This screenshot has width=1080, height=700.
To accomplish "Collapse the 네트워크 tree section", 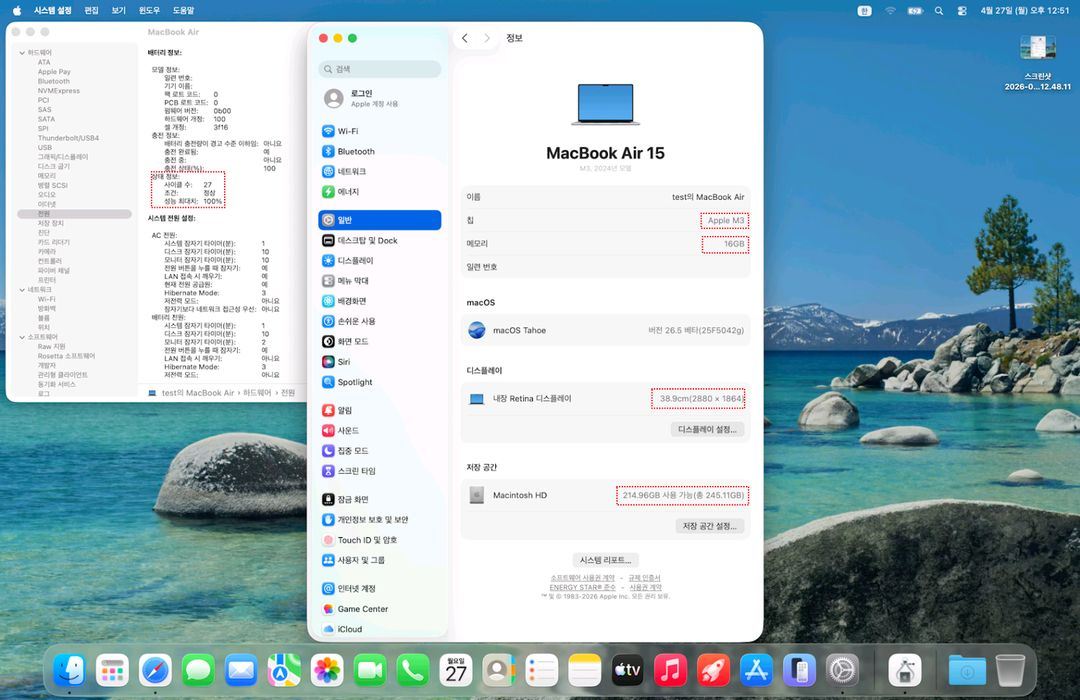I will coord(22,289).
